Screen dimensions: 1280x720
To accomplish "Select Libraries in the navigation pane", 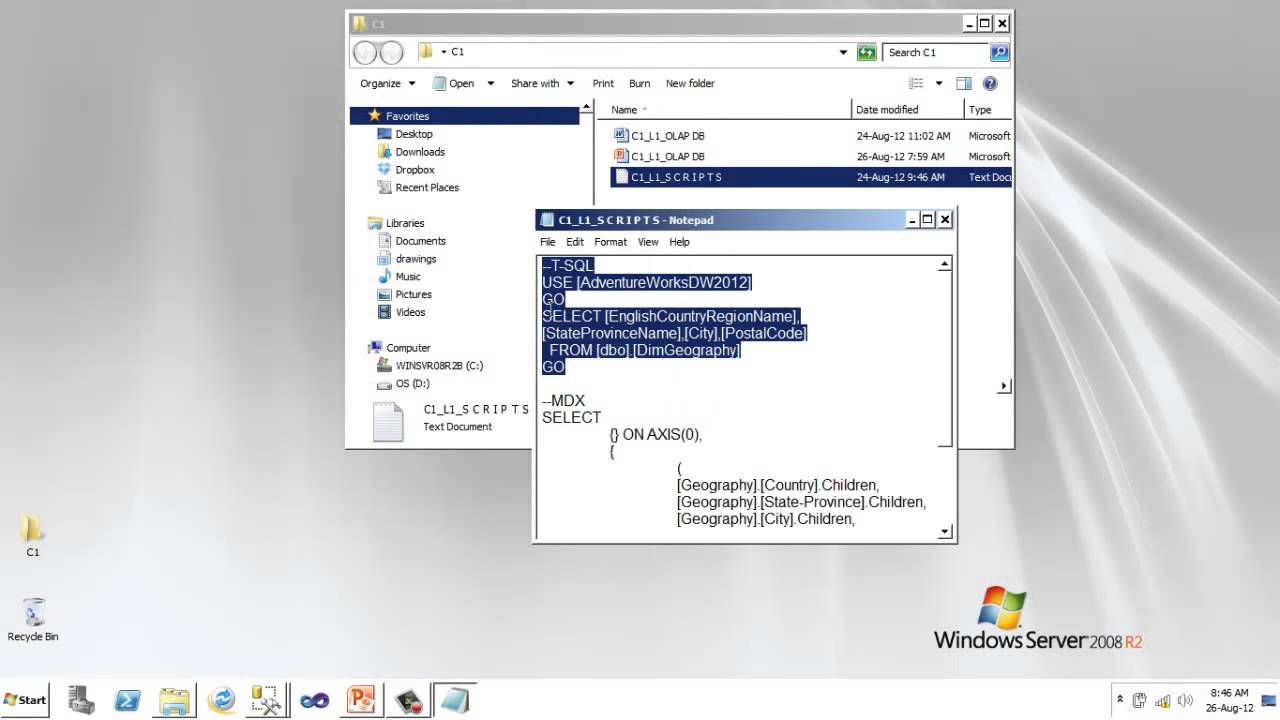I will coord(405,223).
